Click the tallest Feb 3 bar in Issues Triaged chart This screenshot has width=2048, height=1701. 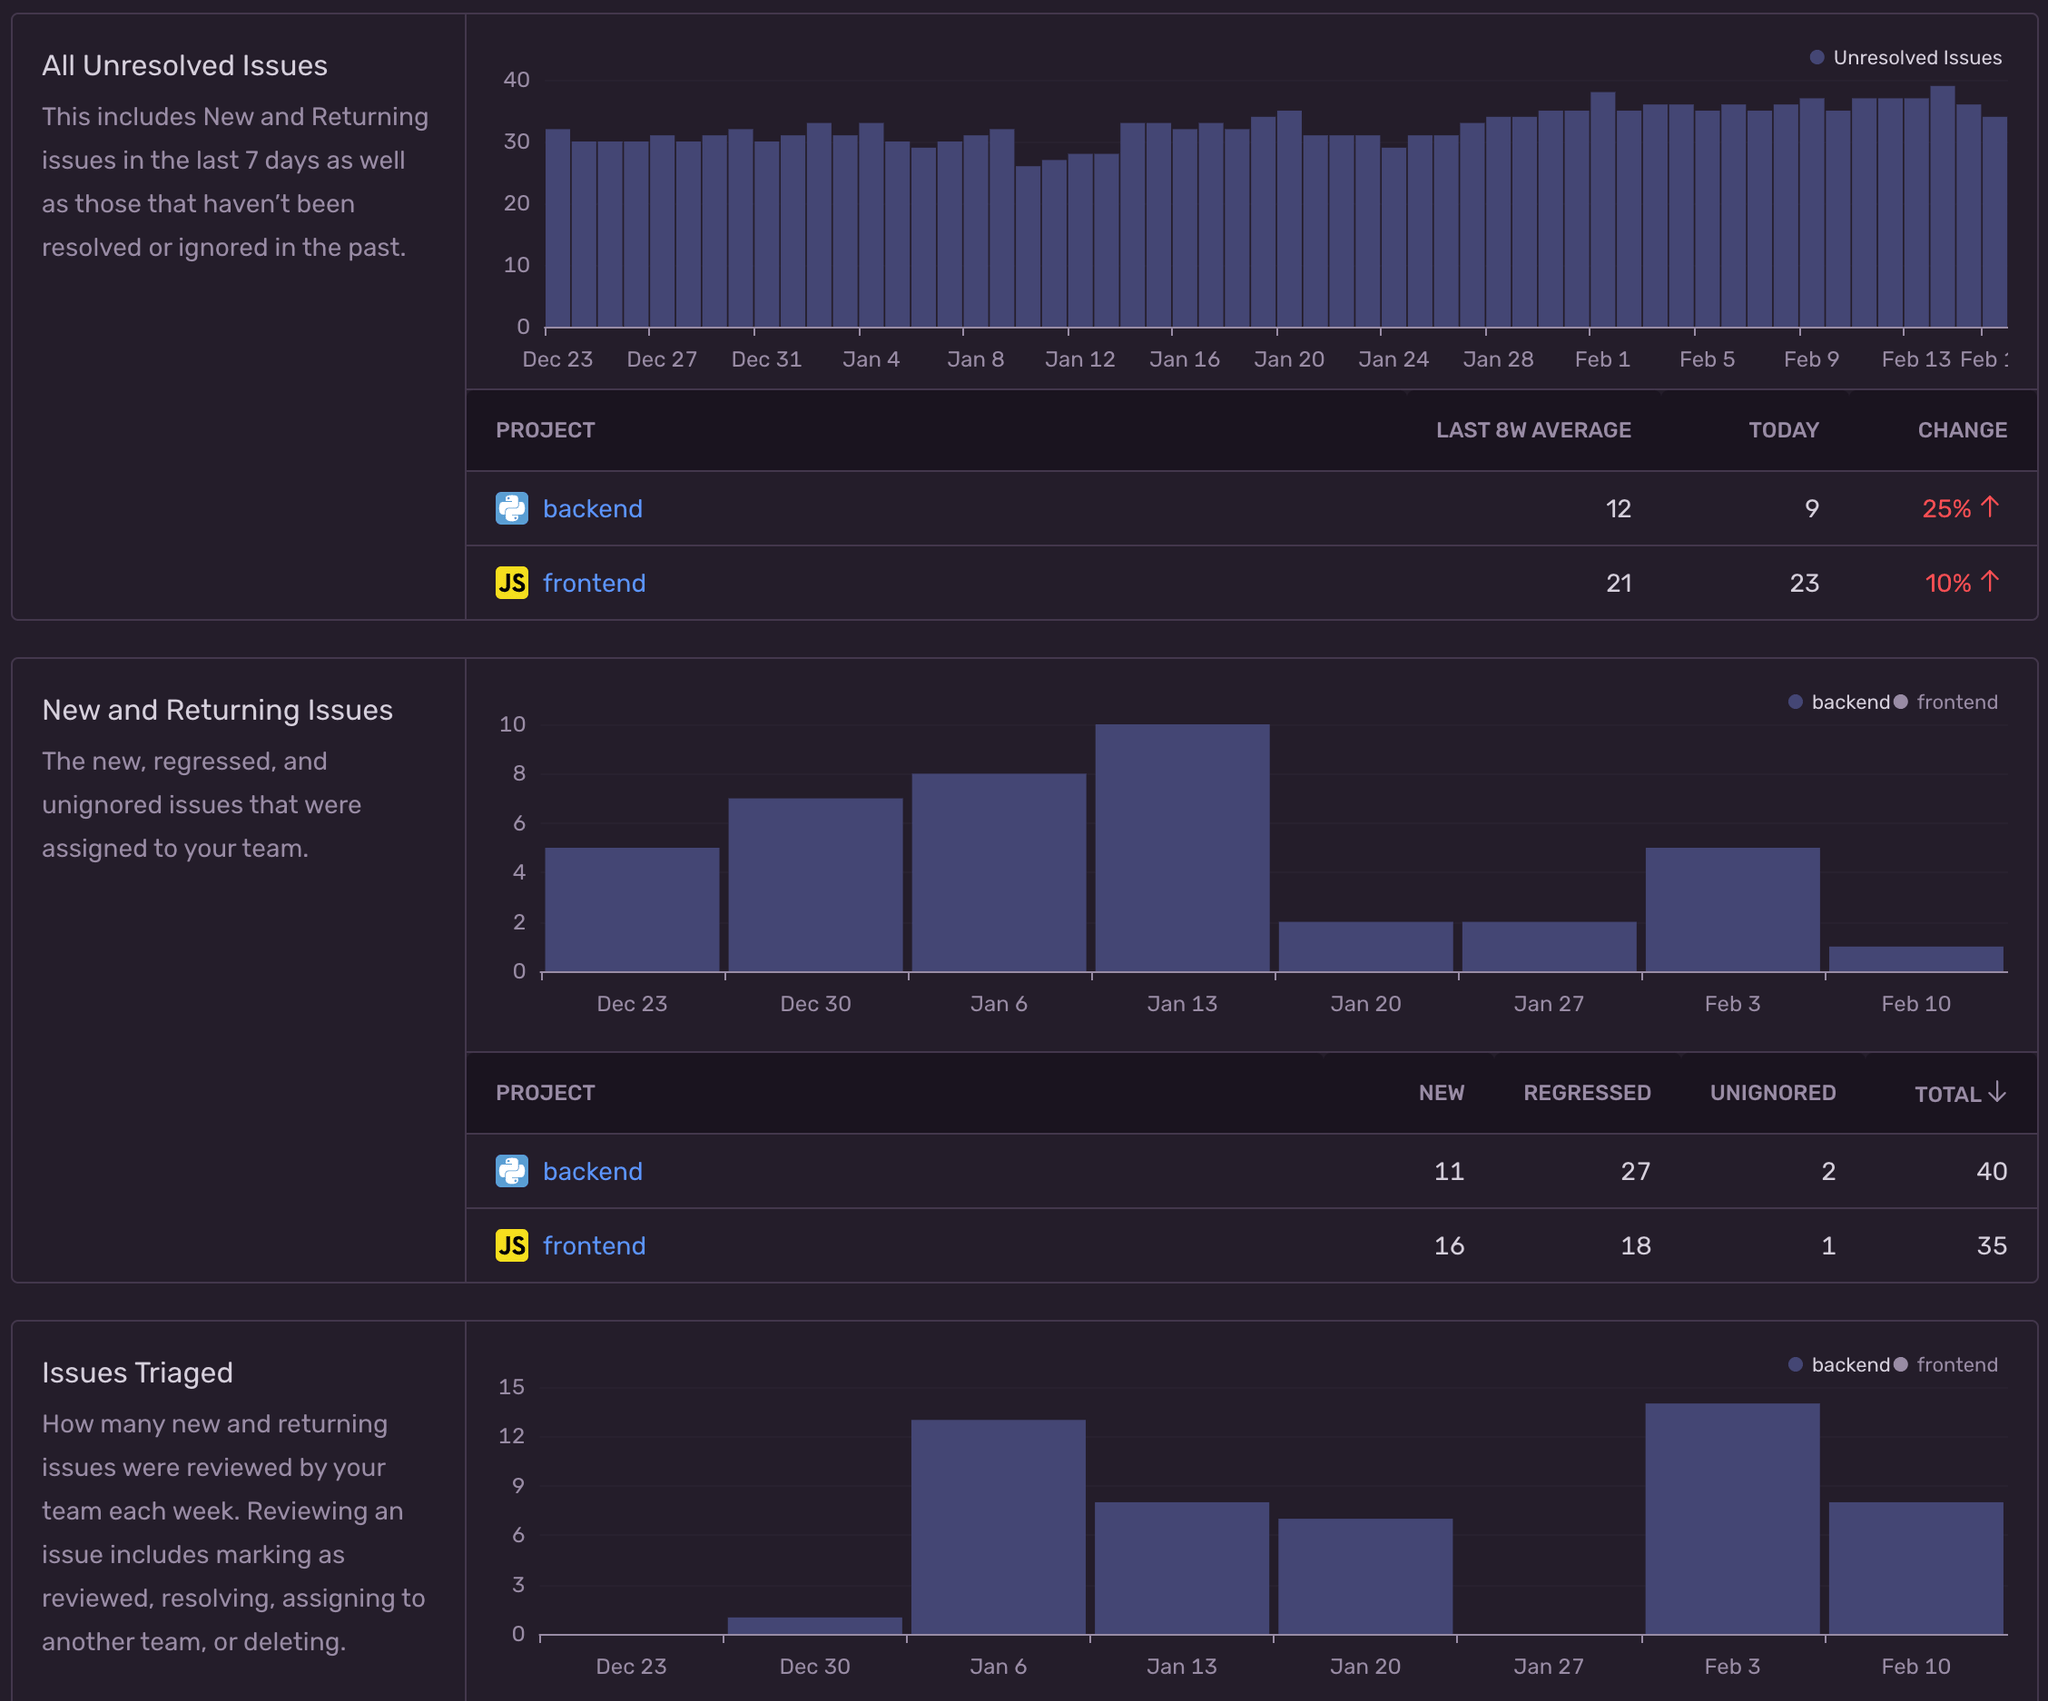[x=1732, y=1520]
